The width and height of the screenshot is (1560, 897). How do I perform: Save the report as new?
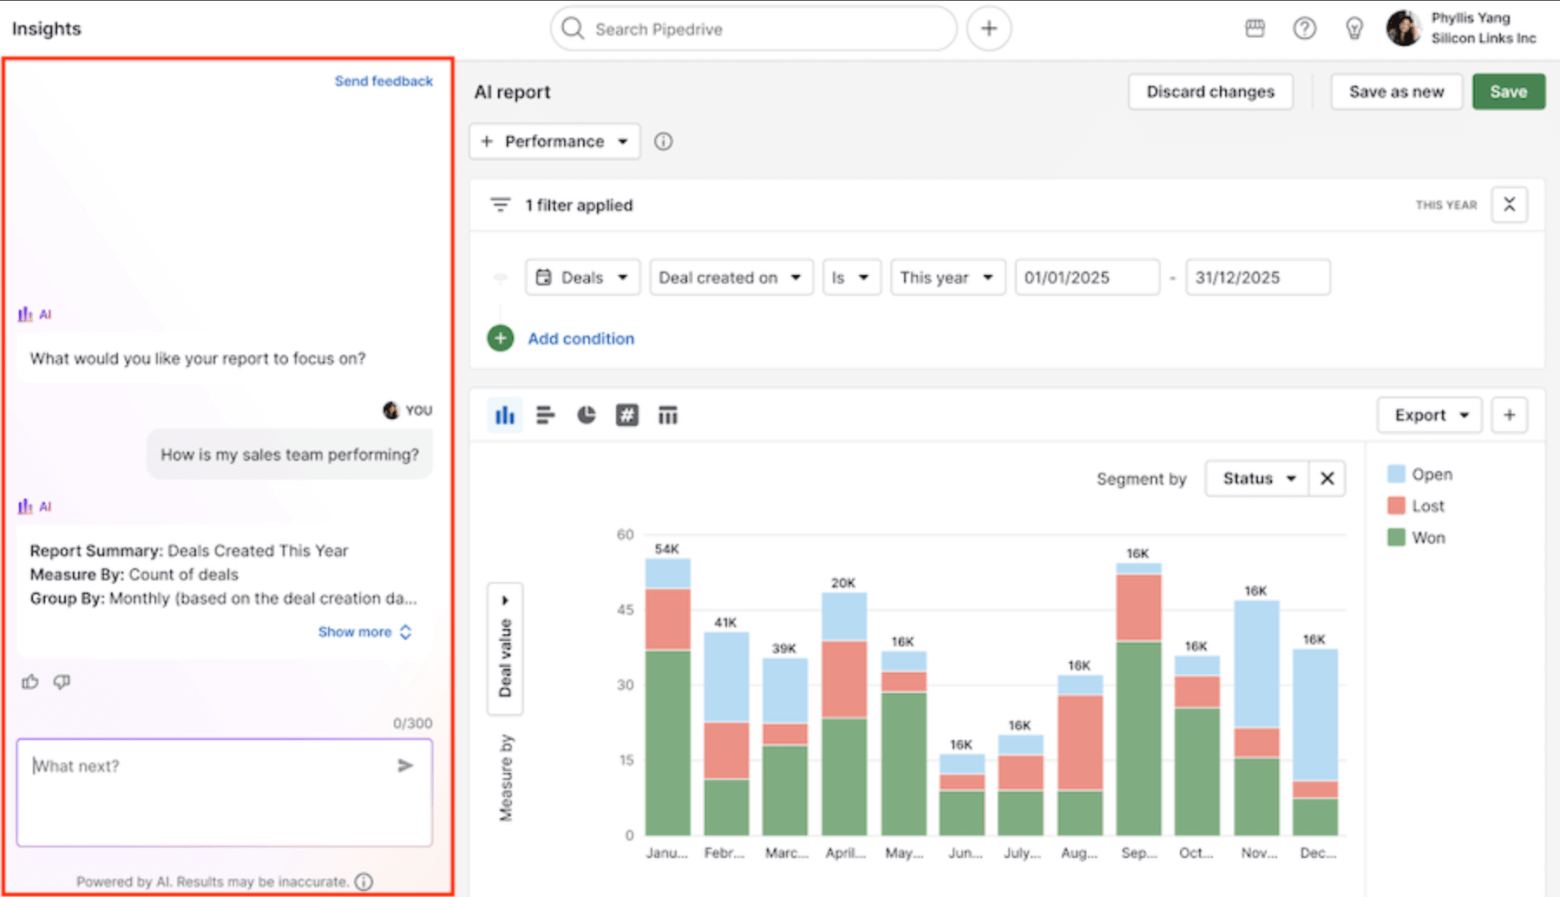1396,91
